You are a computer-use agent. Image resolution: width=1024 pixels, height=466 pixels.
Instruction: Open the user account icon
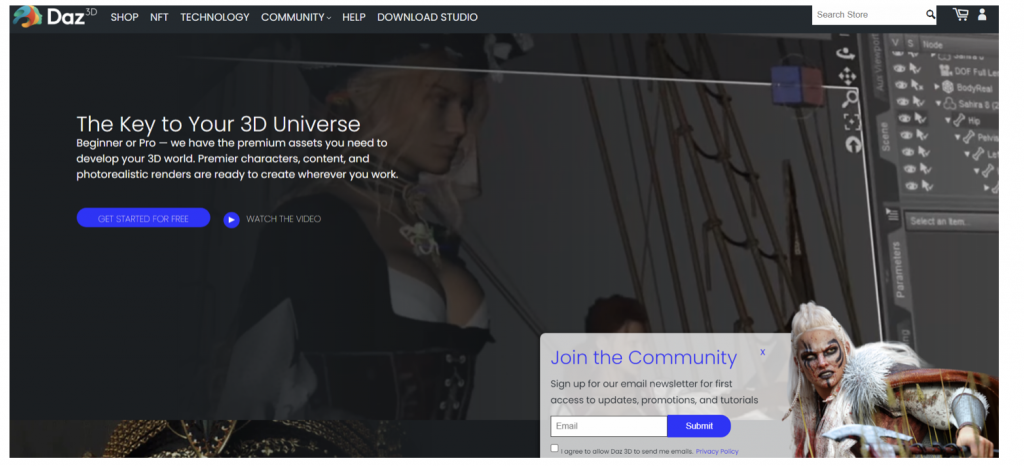point(982,14)
